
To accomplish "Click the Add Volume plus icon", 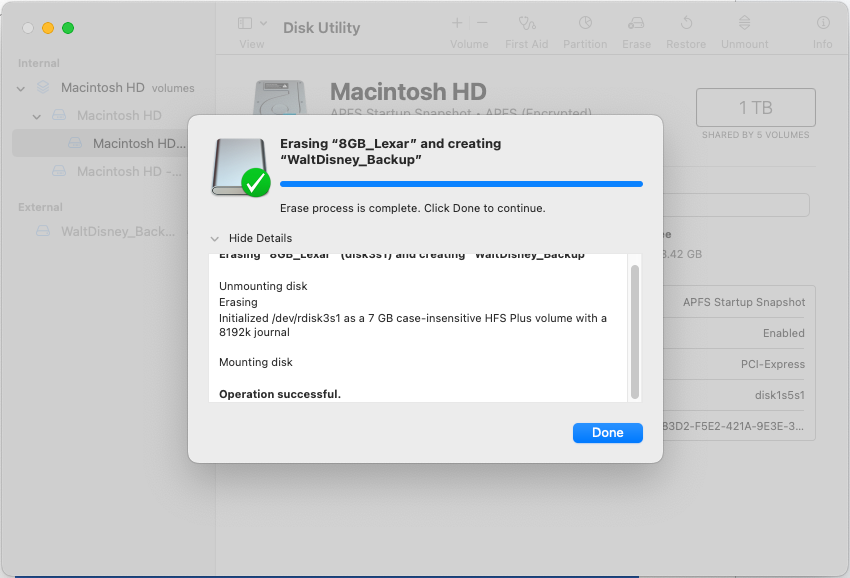I will pyautogui.click(x=457, y=23).
